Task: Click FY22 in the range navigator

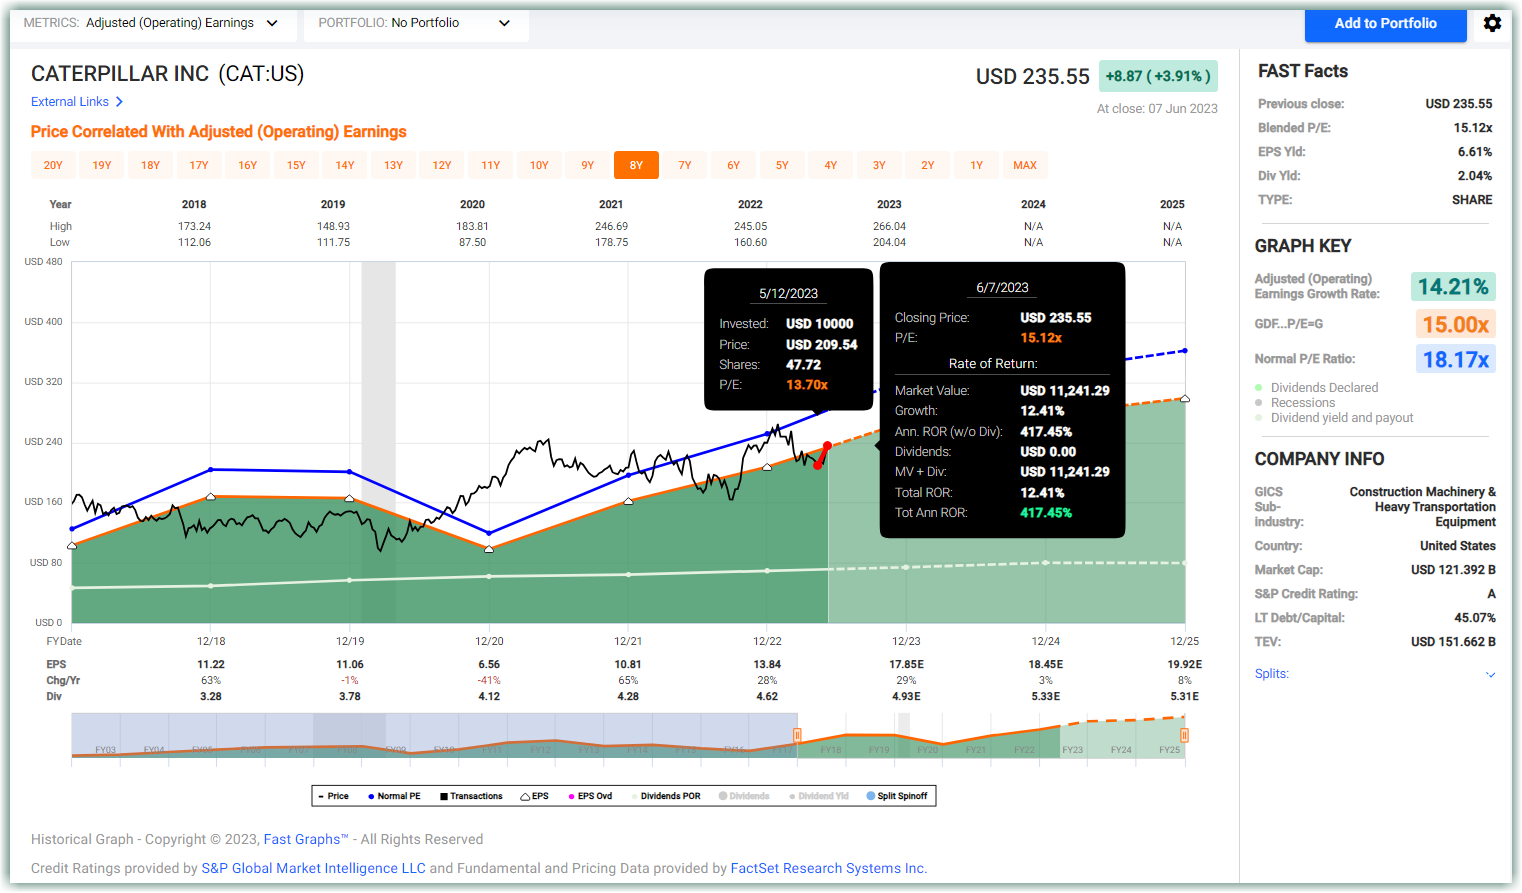Action: pos(1024,750)
